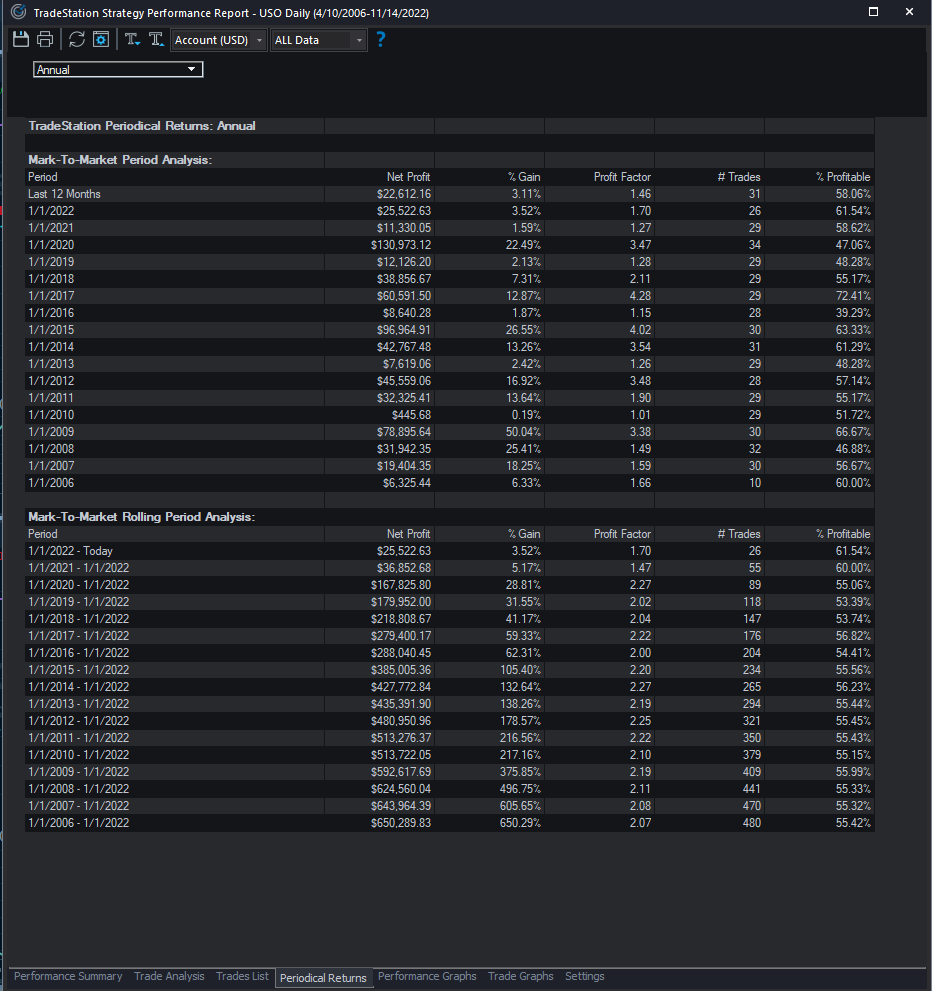View the Trade Graphs tab
The height and width of the screenshot is (991, 932).
point(521,976)
